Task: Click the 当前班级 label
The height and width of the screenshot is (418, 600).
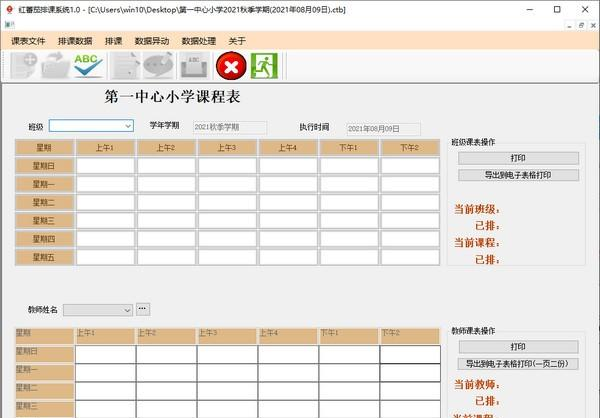Action: tap(477, 209)
